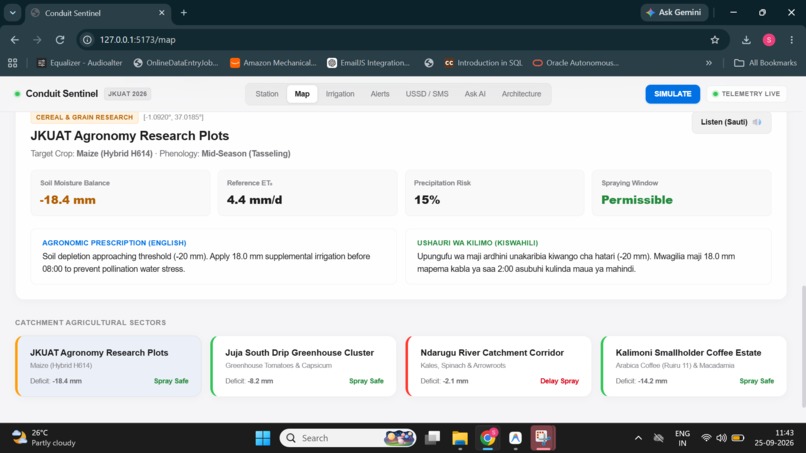The height and width of the screenshot is (453, 806).
Task: Switch to the Irrigation tab
Action: [340, 94]
